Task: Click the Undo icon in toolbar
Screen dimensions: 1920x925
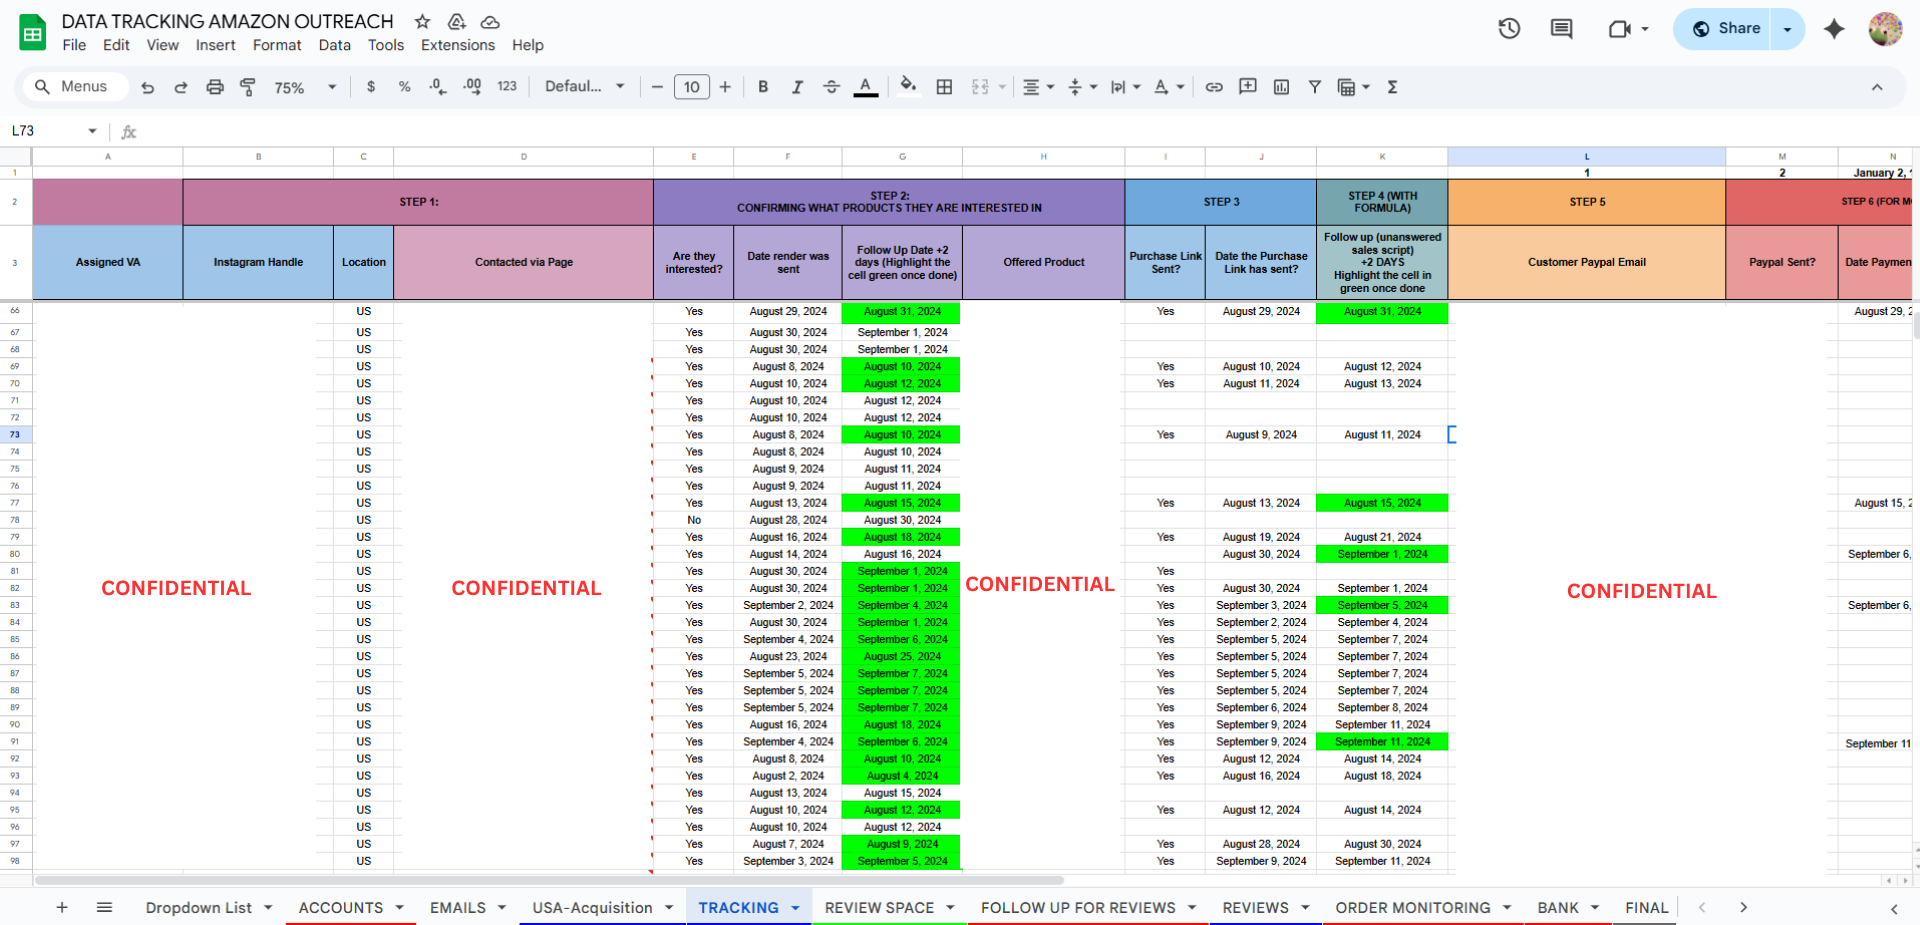Action: click(148, 87)
